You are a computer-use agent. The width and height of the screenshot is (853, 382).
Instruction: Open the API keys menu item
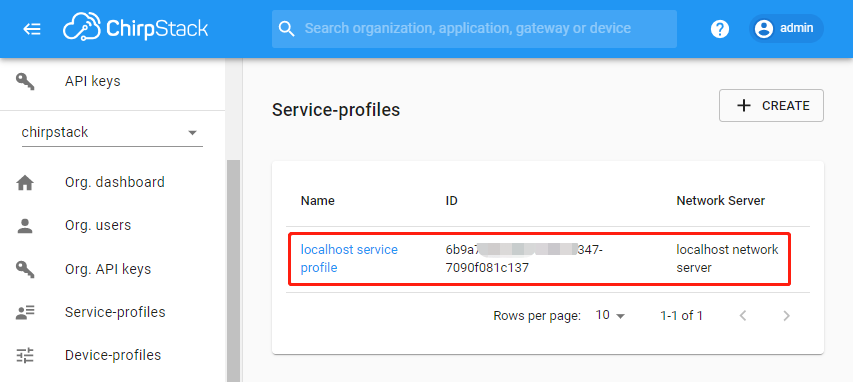click(x=113, y=82)
